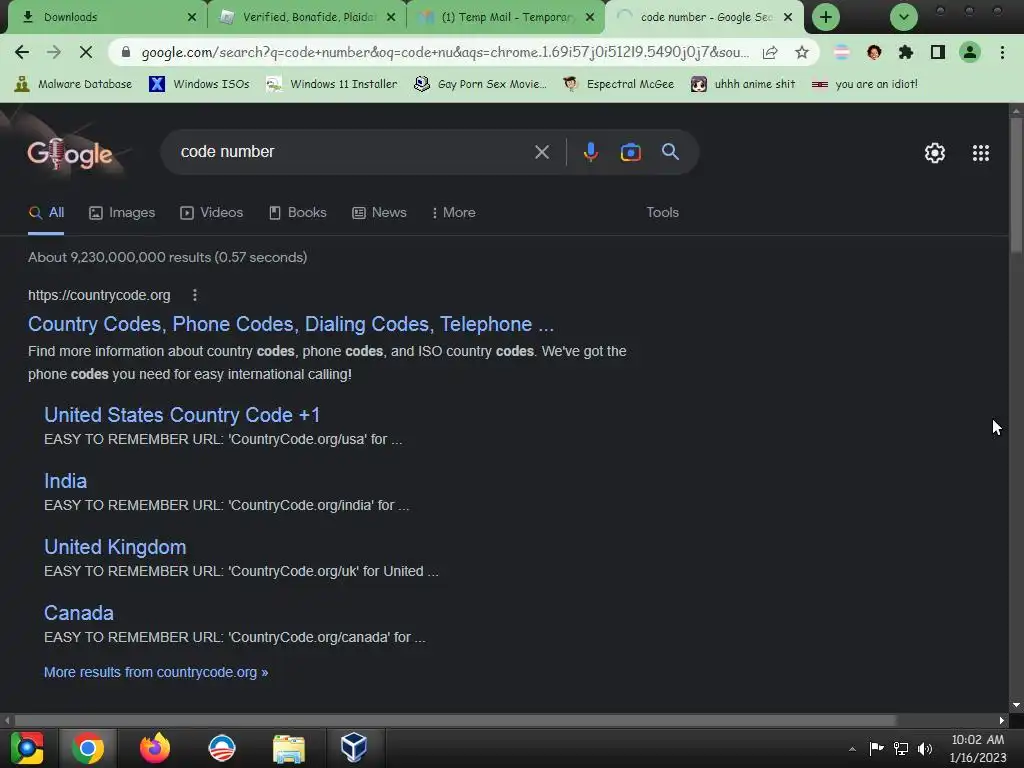Expand the tab search dropdown
The width and height of the screenshot is (1024, 768).
point(904,17)
